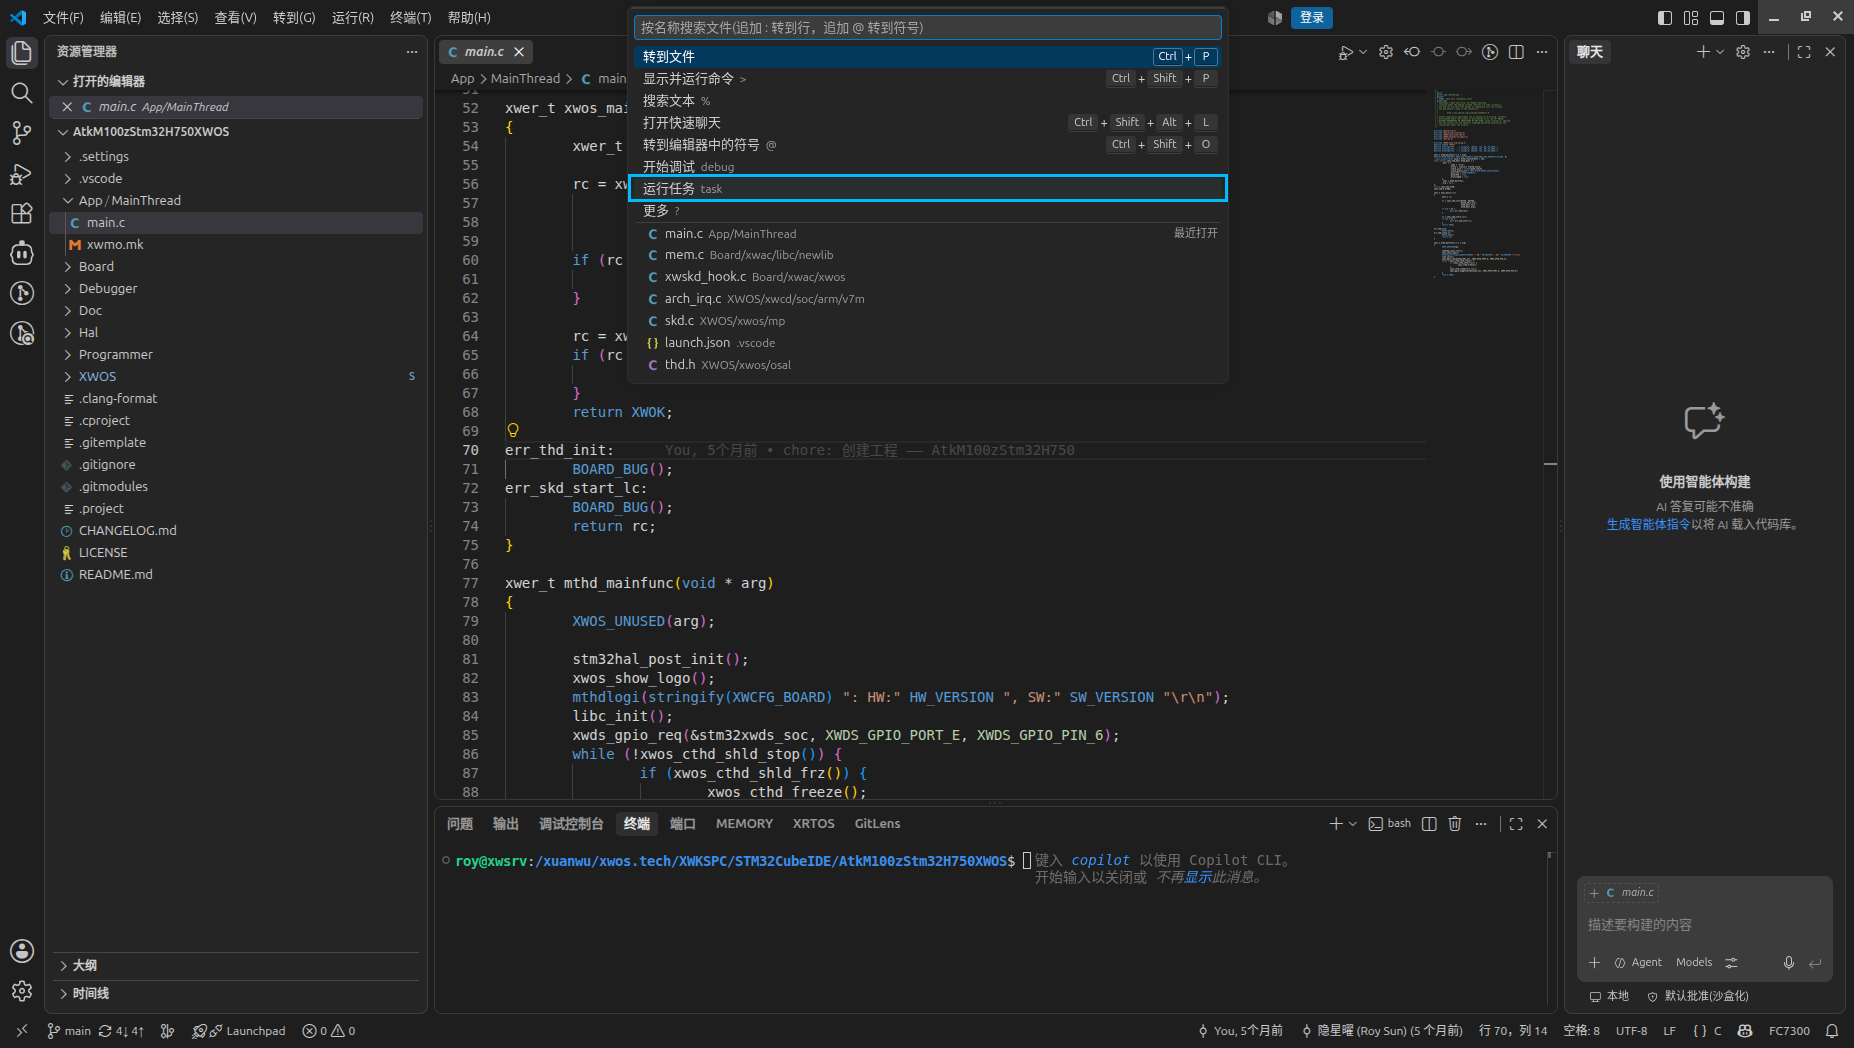
Task: Click the debug-run icon in editor toolbar
Action: coord(1346,52)
